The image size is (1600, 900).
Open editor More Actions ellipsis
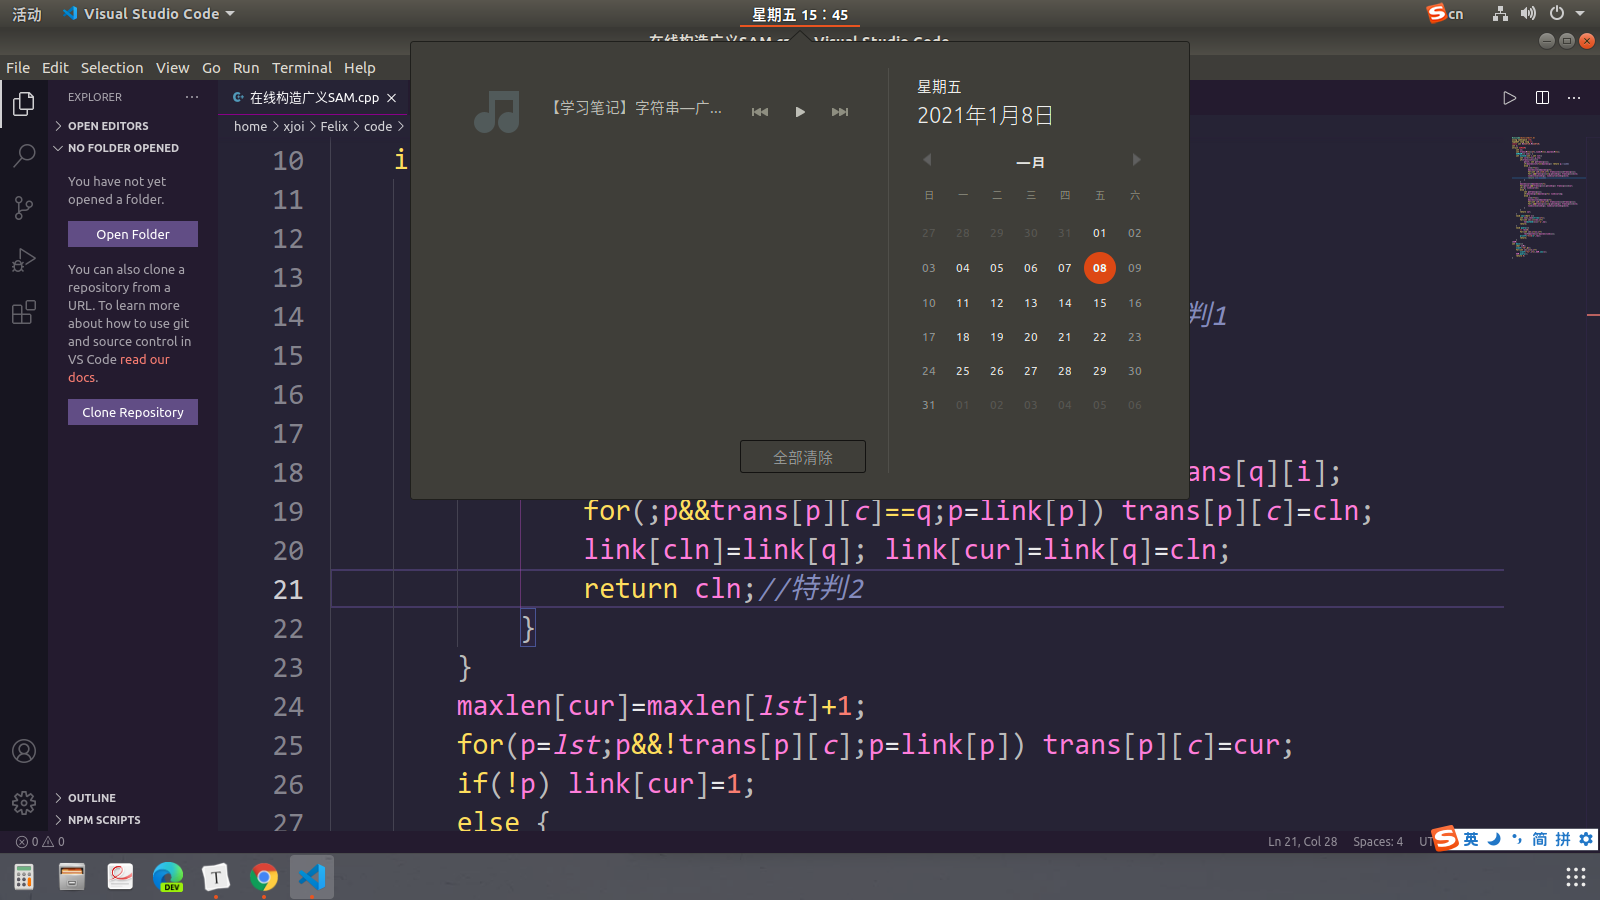pos(1575,98)
